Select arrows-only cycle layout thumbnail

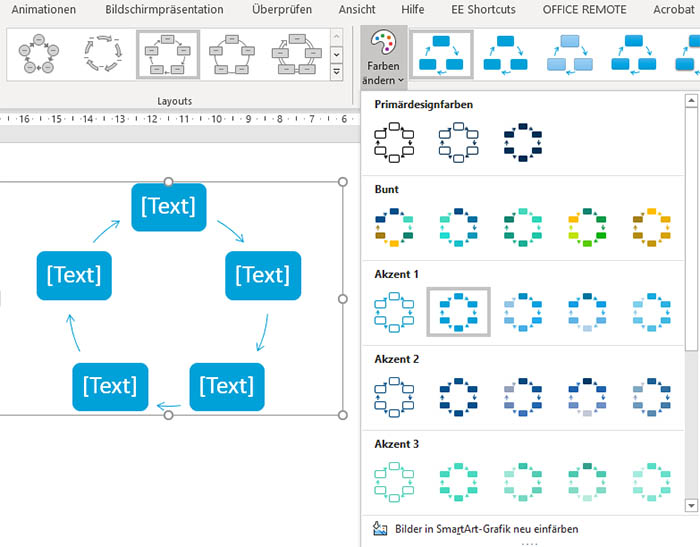coord(103,54)
